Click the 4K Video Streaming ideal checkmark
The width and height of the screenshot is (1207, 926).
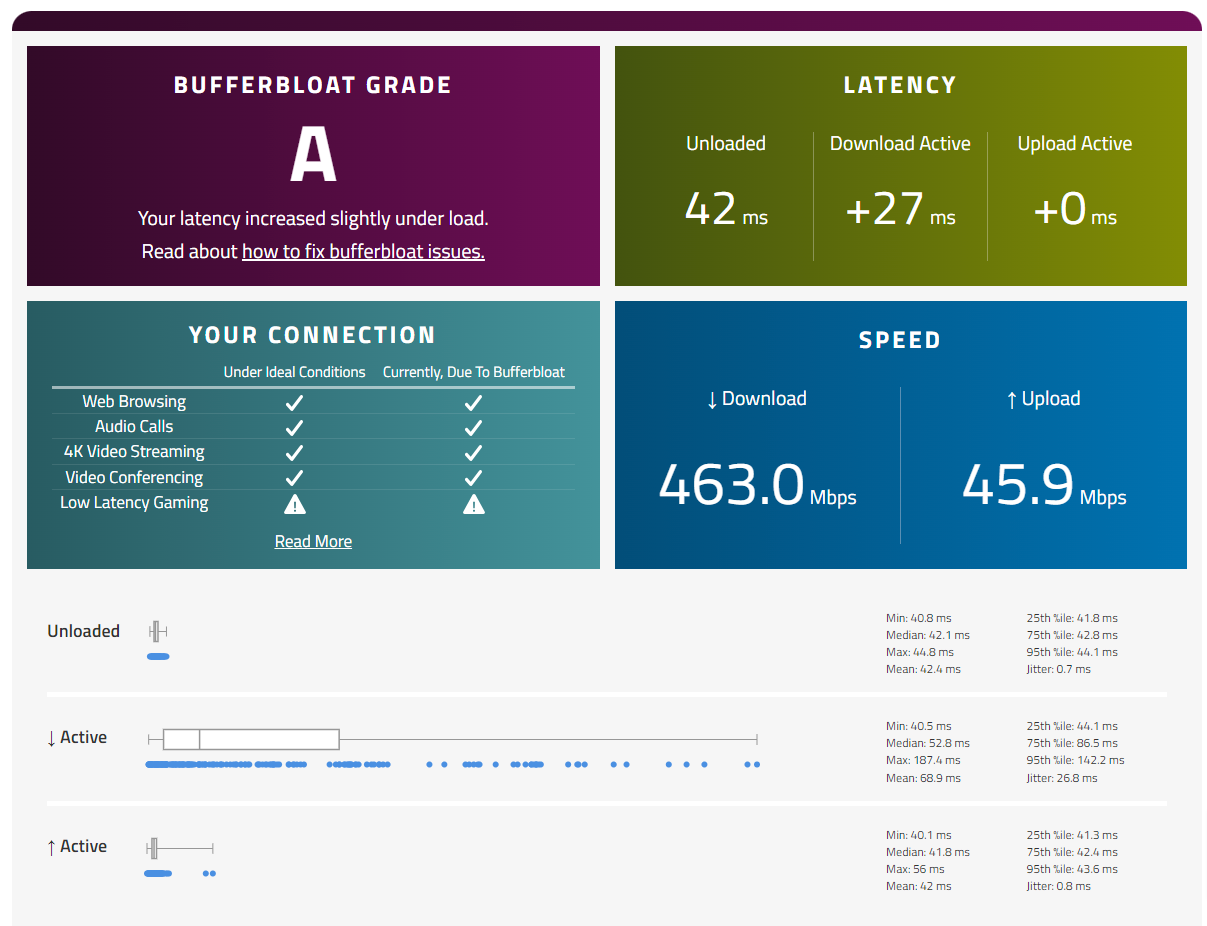click(x=294, y=452)
